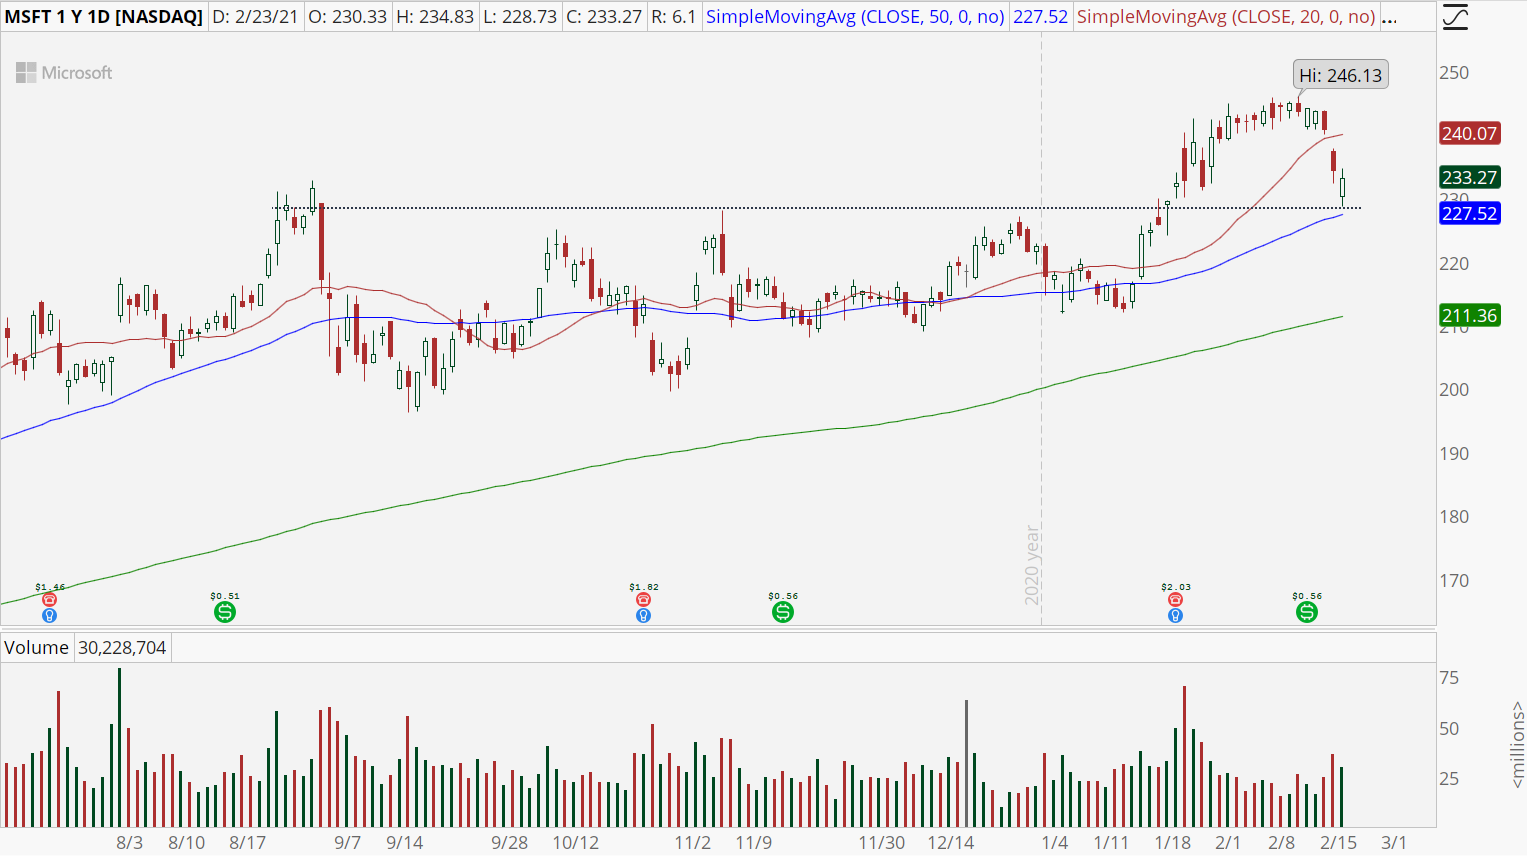Viewport: 1527px width, 856px height.
Task: Click the date value D: 2/23/21
Action: pos(255,17)
